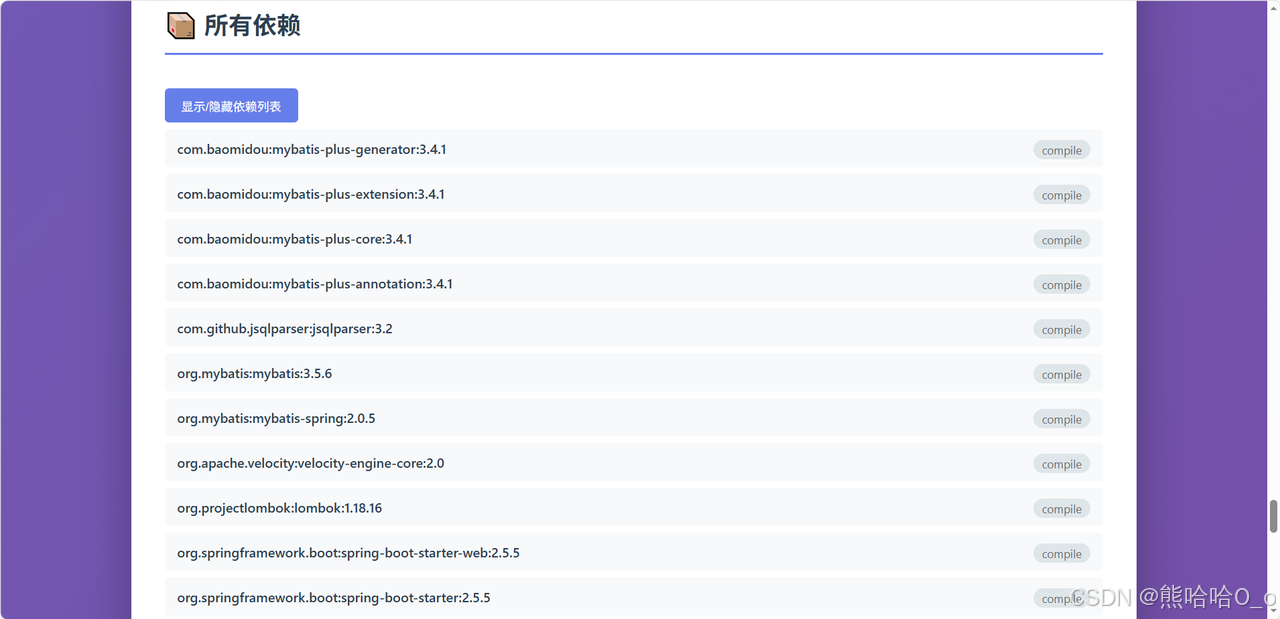Click compile badge for mybatis-plus-core

point(1061,240)
